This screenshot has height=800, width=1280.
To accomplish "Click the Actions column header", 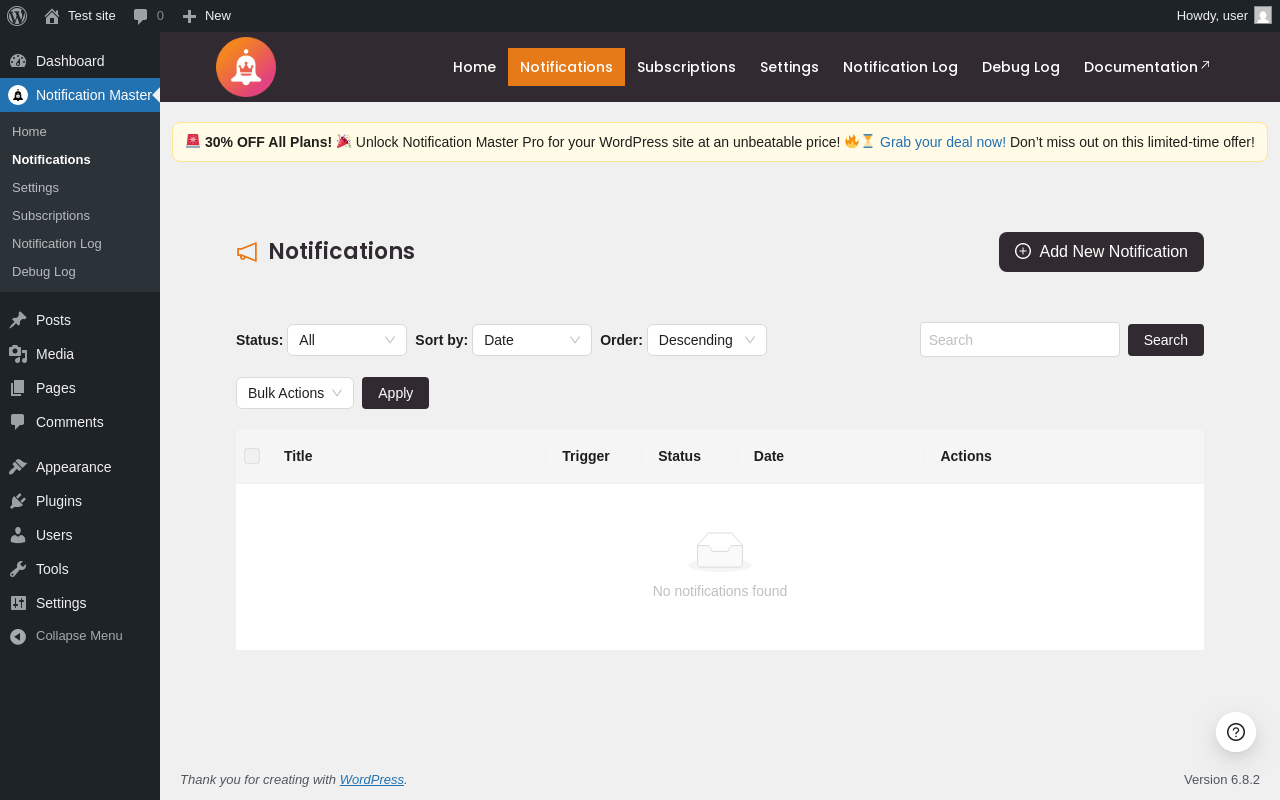I will pyautogui.click(x=966, y=456).
